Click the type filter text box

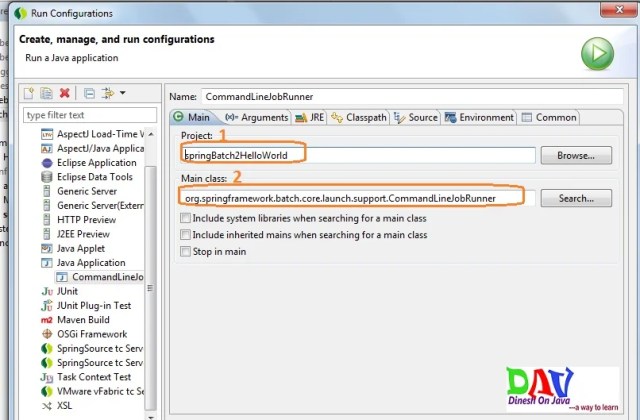(x=90, y=115)
